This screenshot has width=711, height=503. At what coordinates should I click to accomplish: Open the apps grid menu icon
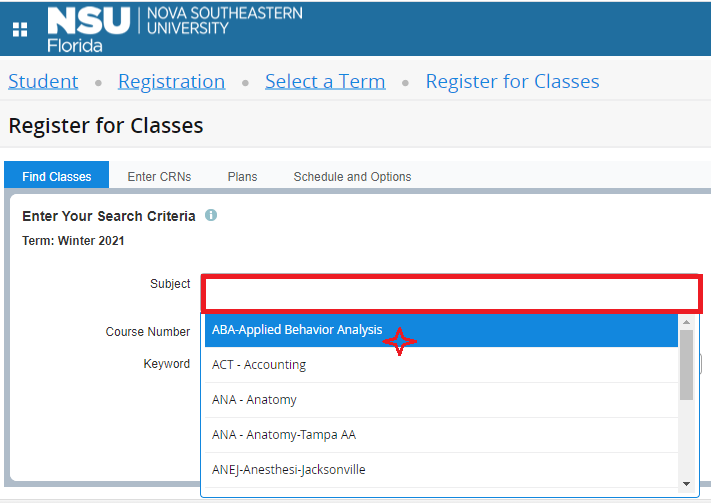[20, 30]
